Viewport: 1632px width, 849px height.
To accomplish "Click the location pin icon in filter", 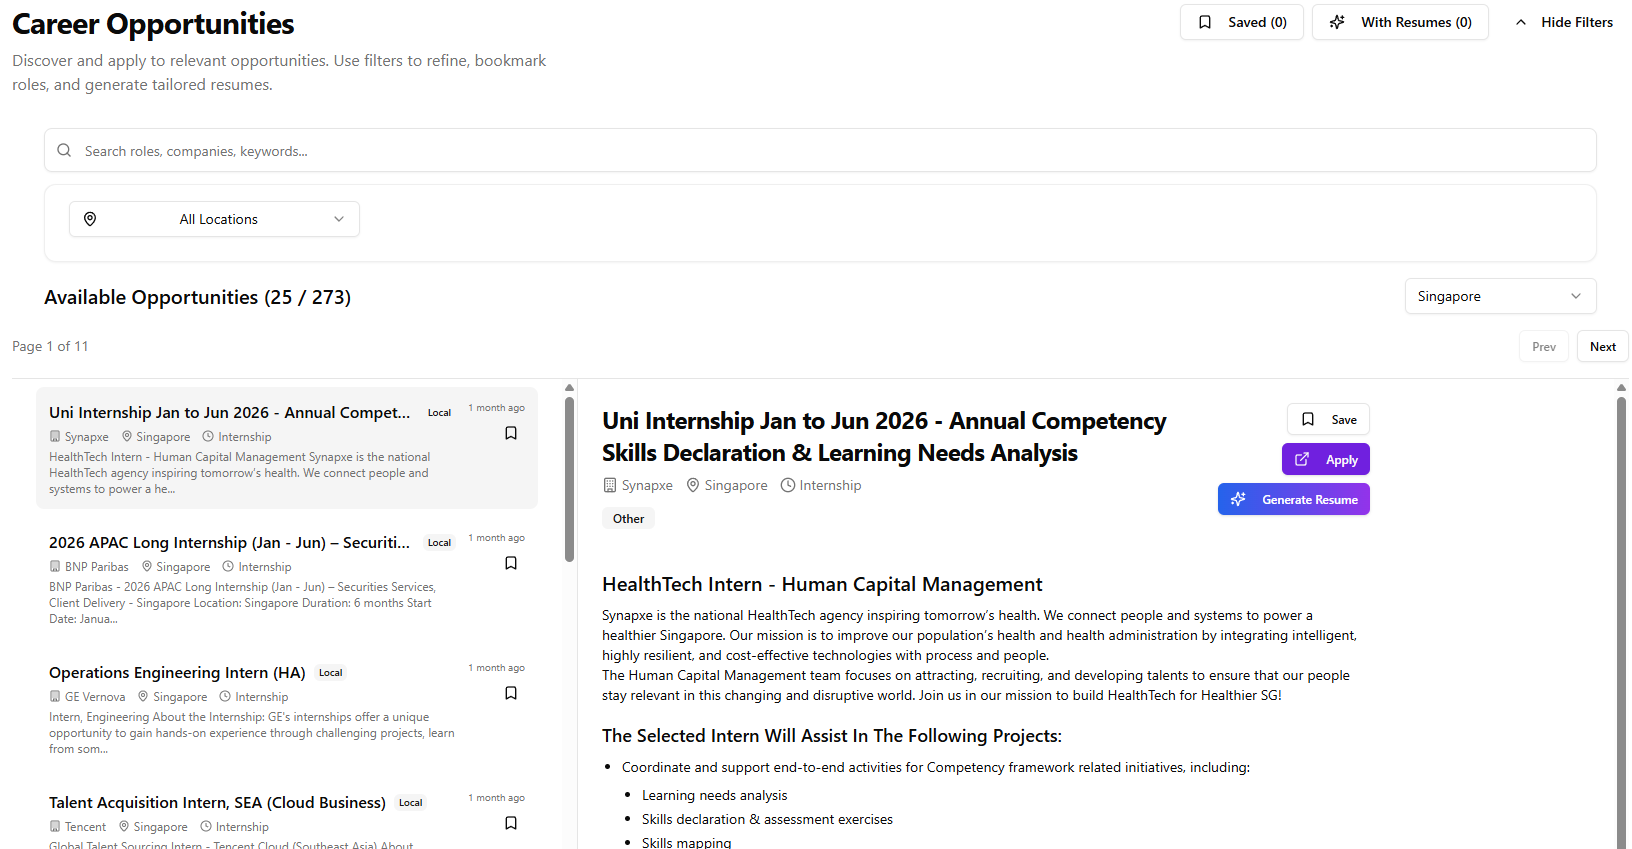I will (90, 219).
